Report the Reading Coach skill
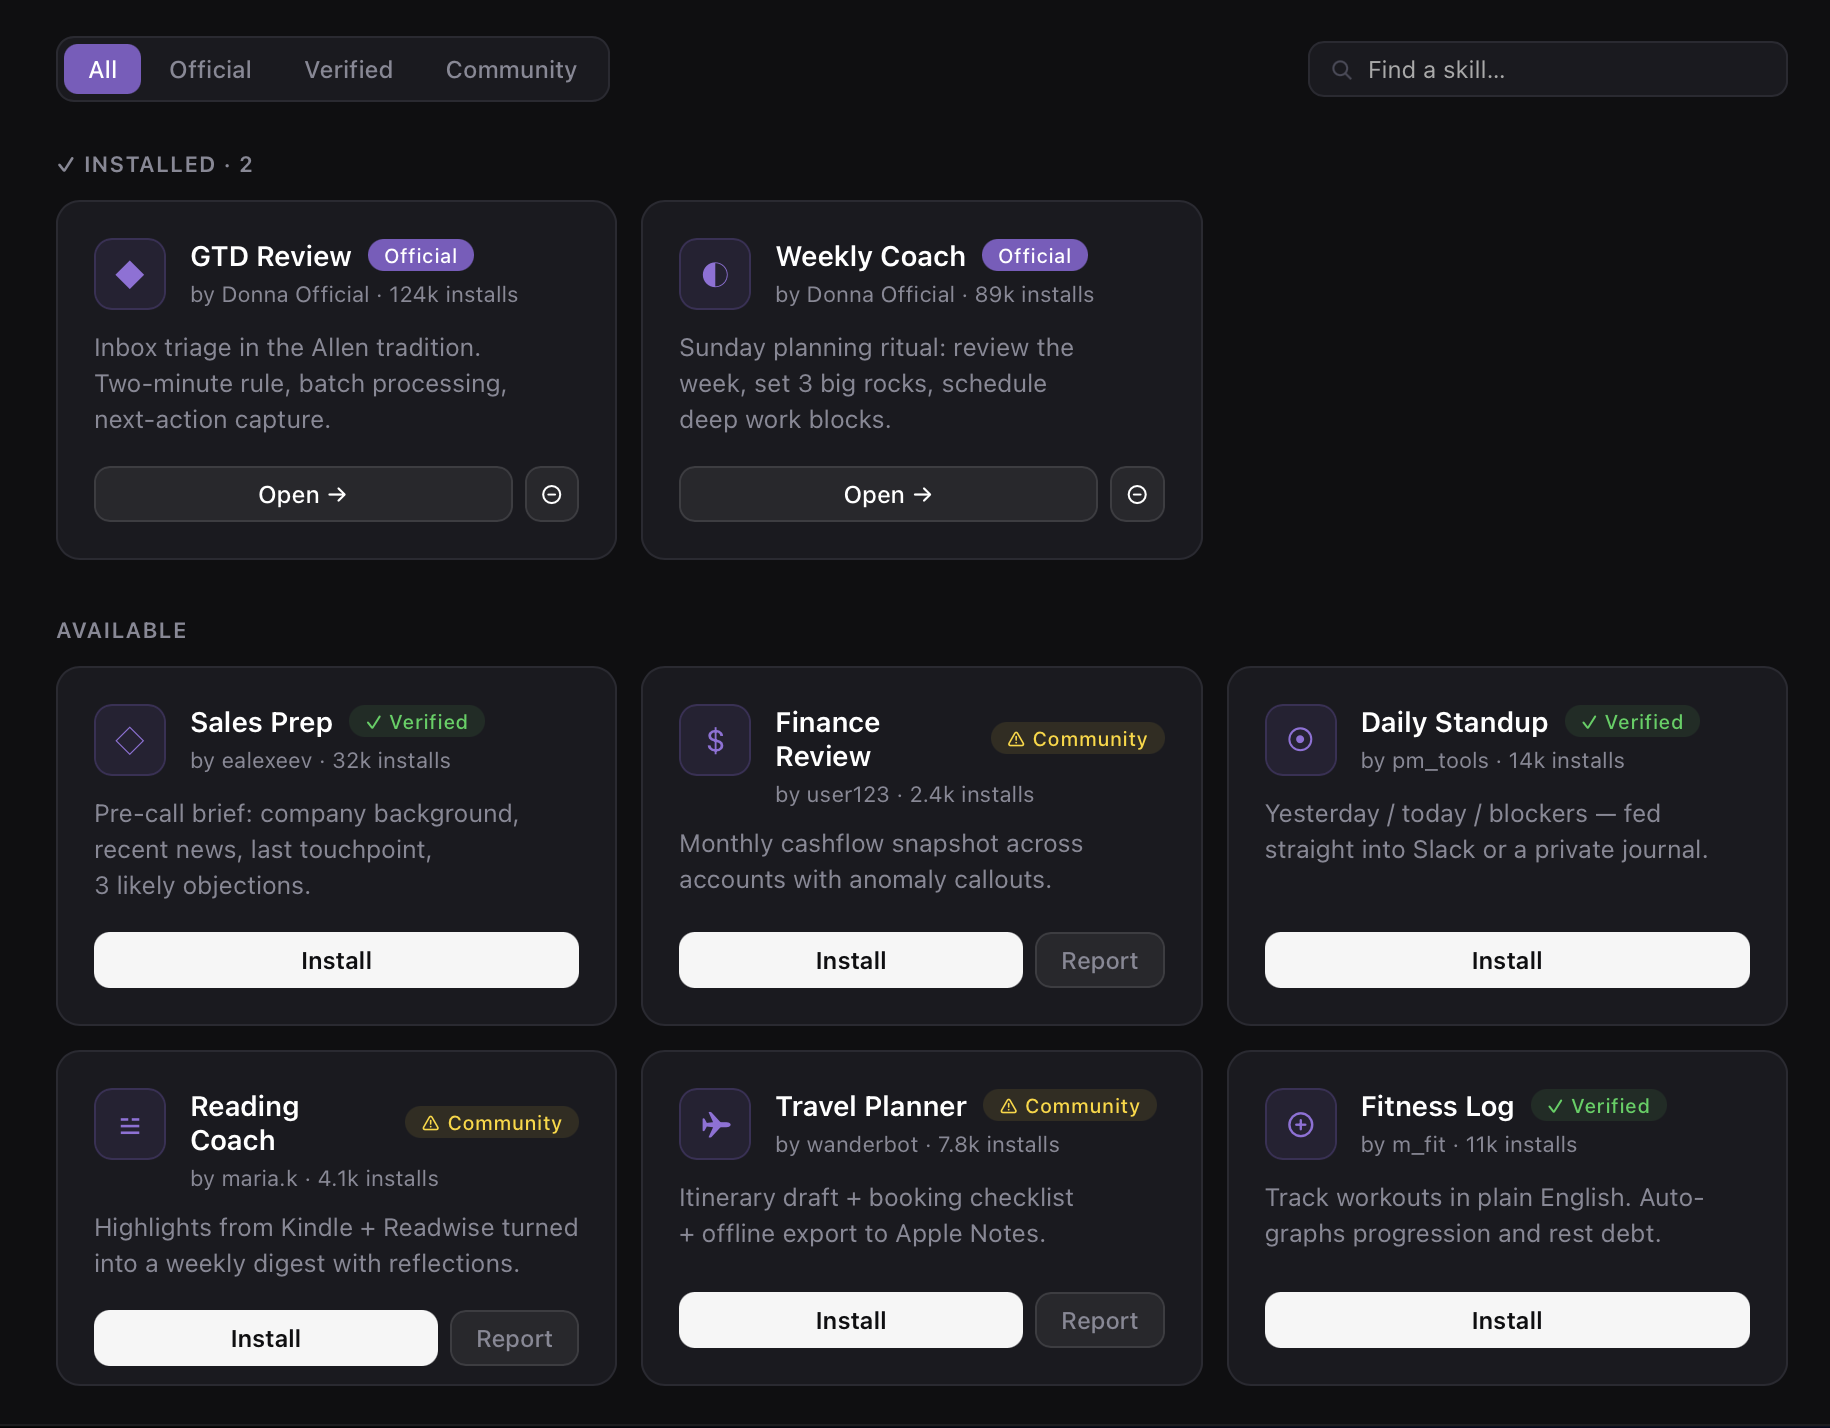Screen dimensions: 1830x1428 514,1338
